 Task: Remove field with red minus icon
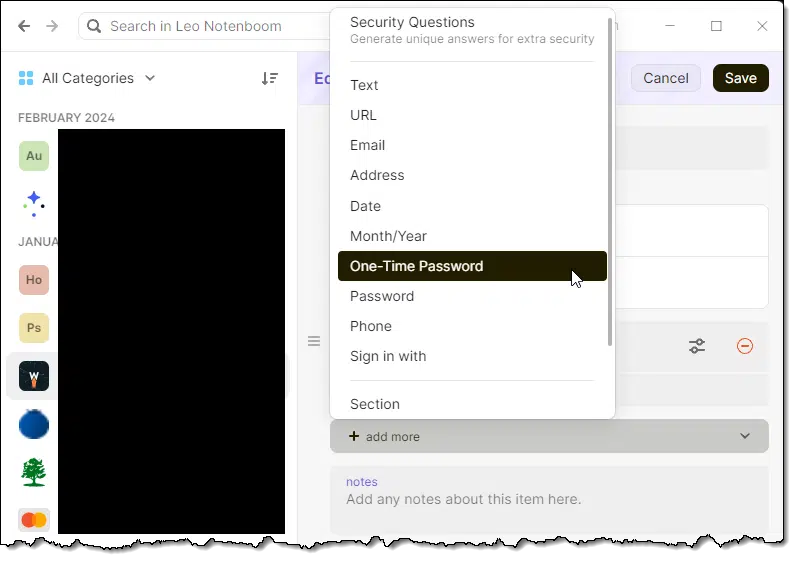[x=744, y=346]
